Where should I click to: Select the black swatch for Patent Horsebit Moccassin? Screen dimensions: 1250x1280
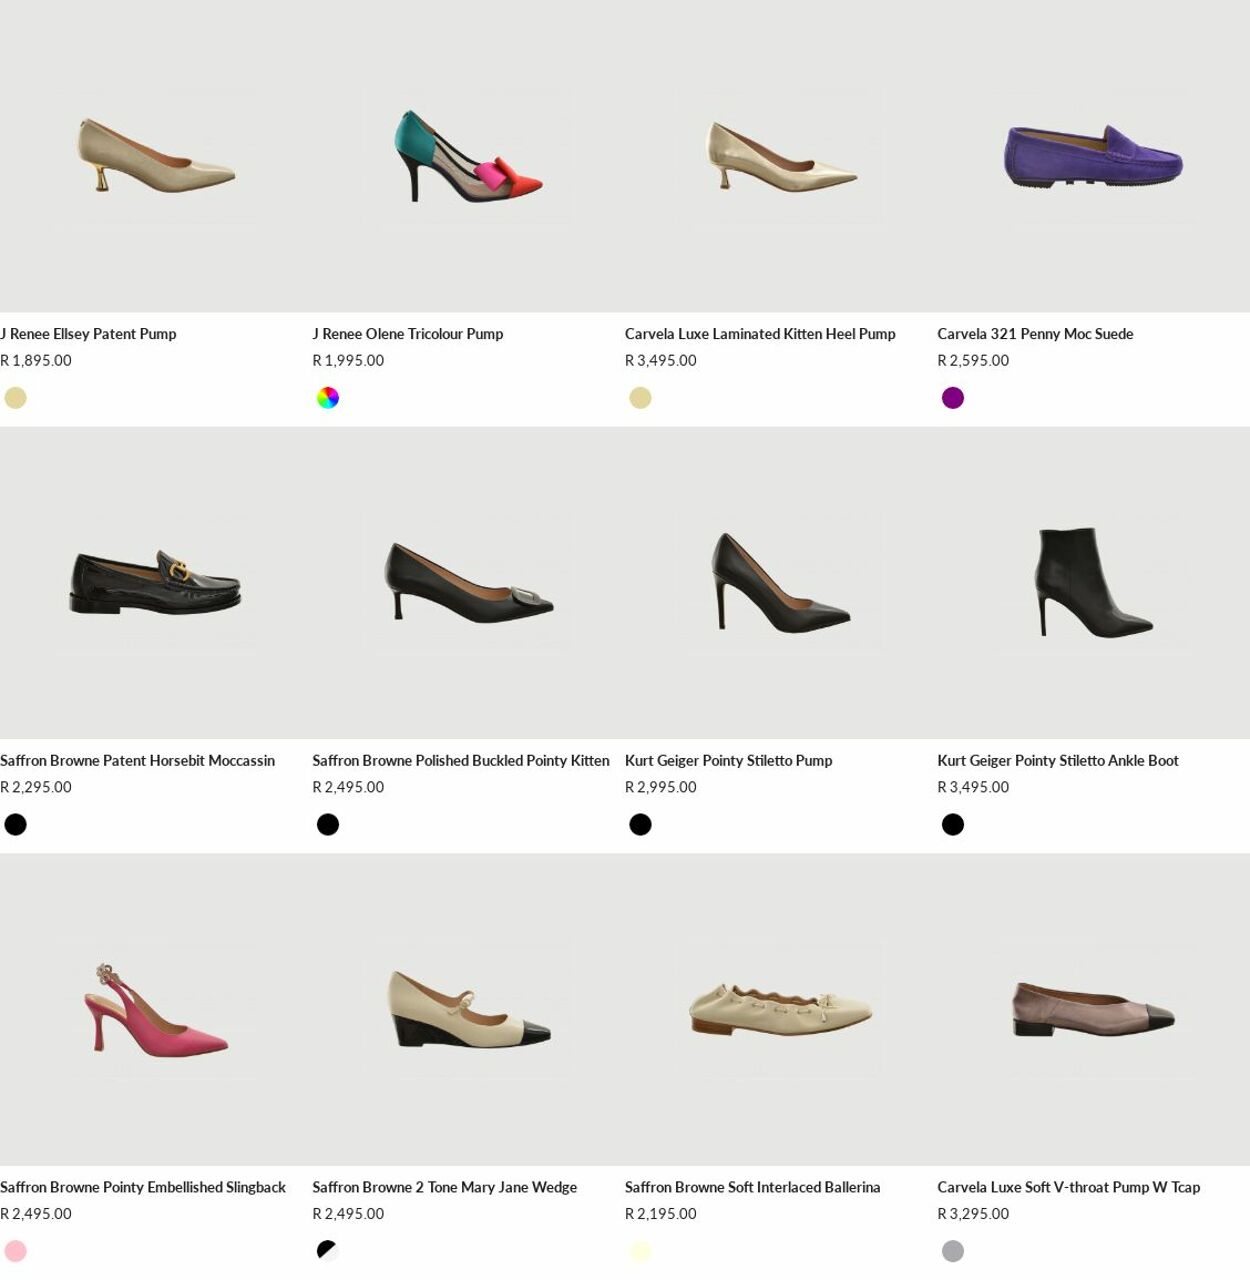[x=16, y=825]
